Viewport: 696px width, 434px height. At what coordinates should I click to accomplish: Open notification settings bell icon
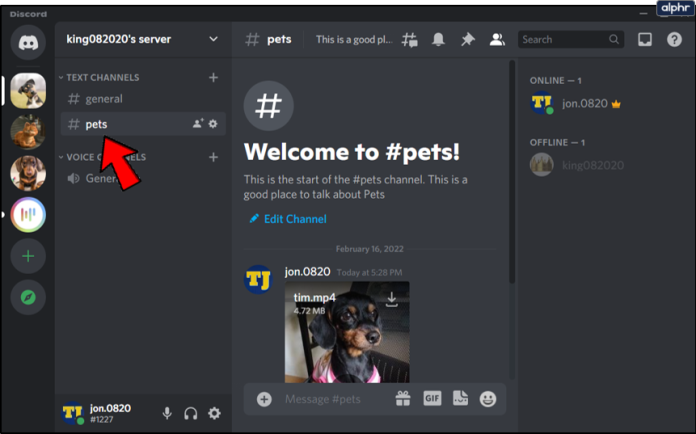click(x=438, y=39)
